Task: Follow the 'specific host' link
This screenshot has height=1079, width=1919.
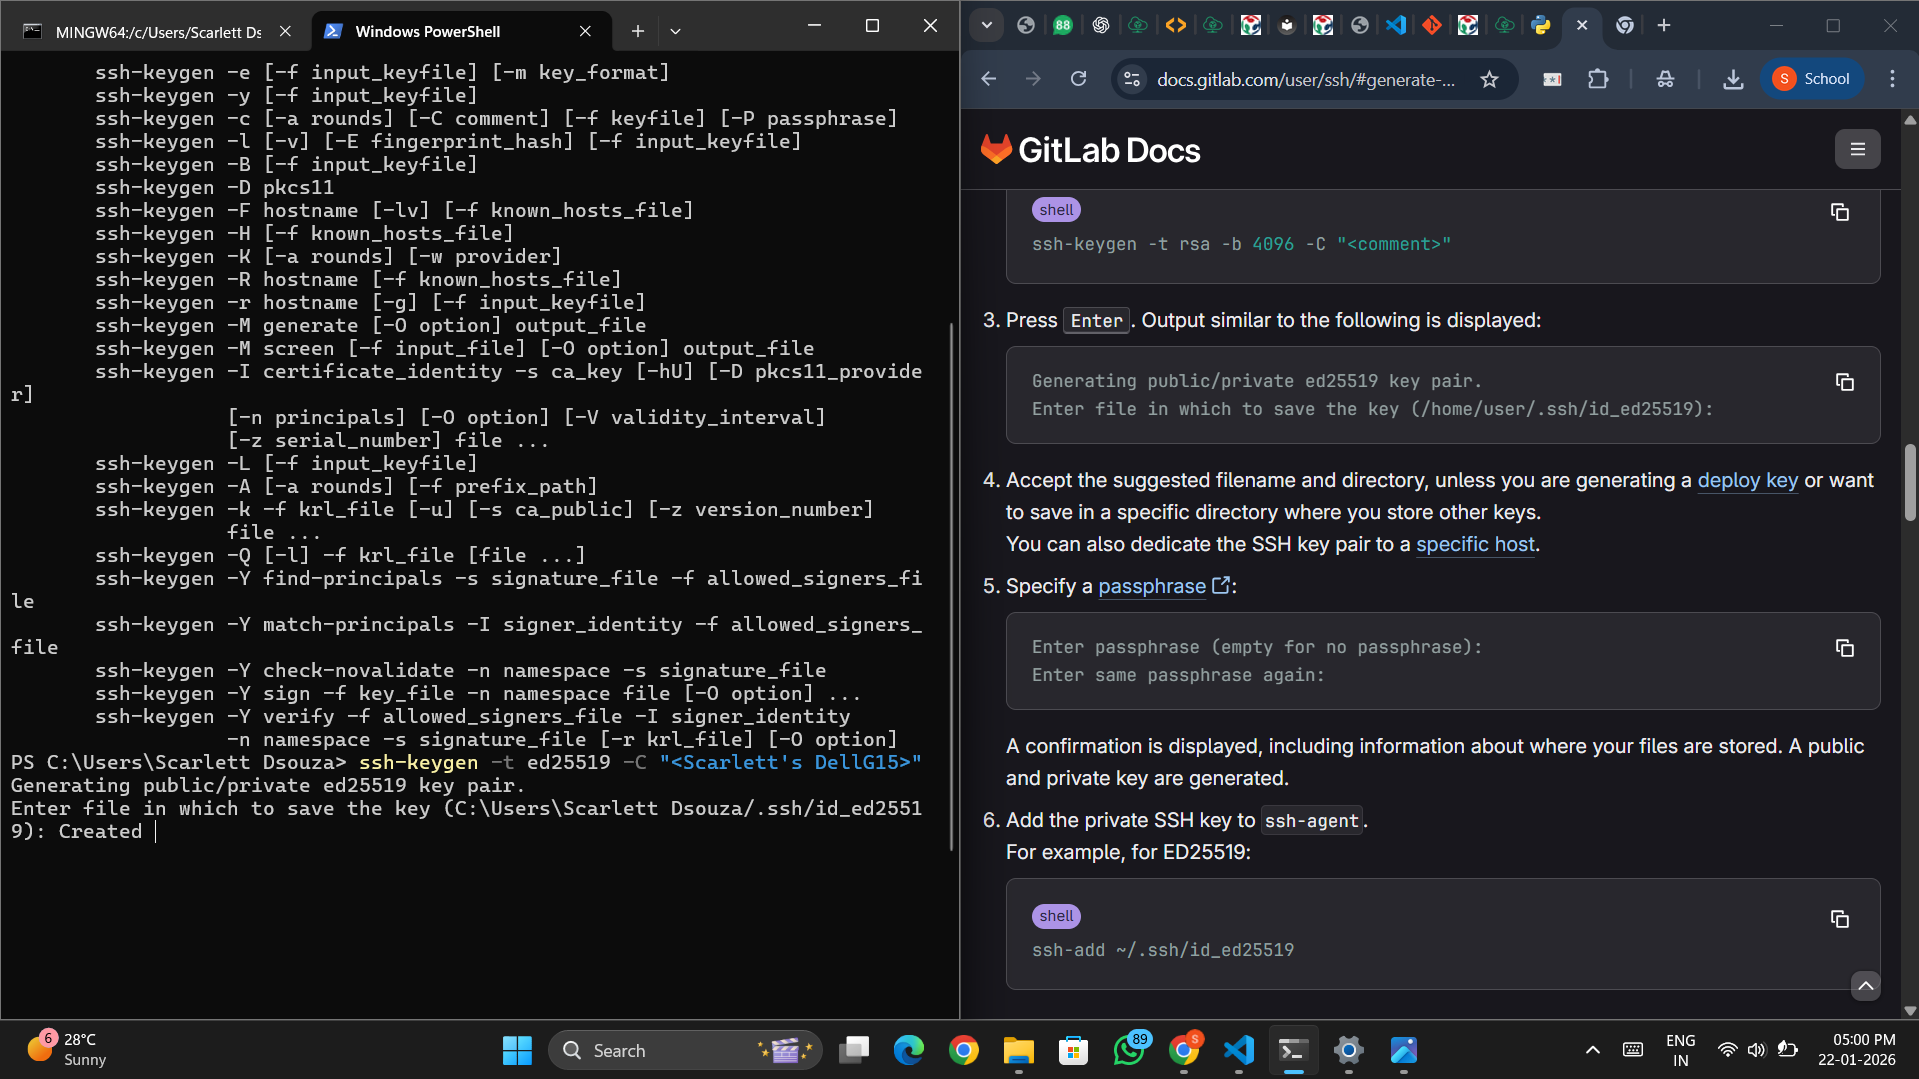Action: pyautogui.click(x=1475, y=544)
